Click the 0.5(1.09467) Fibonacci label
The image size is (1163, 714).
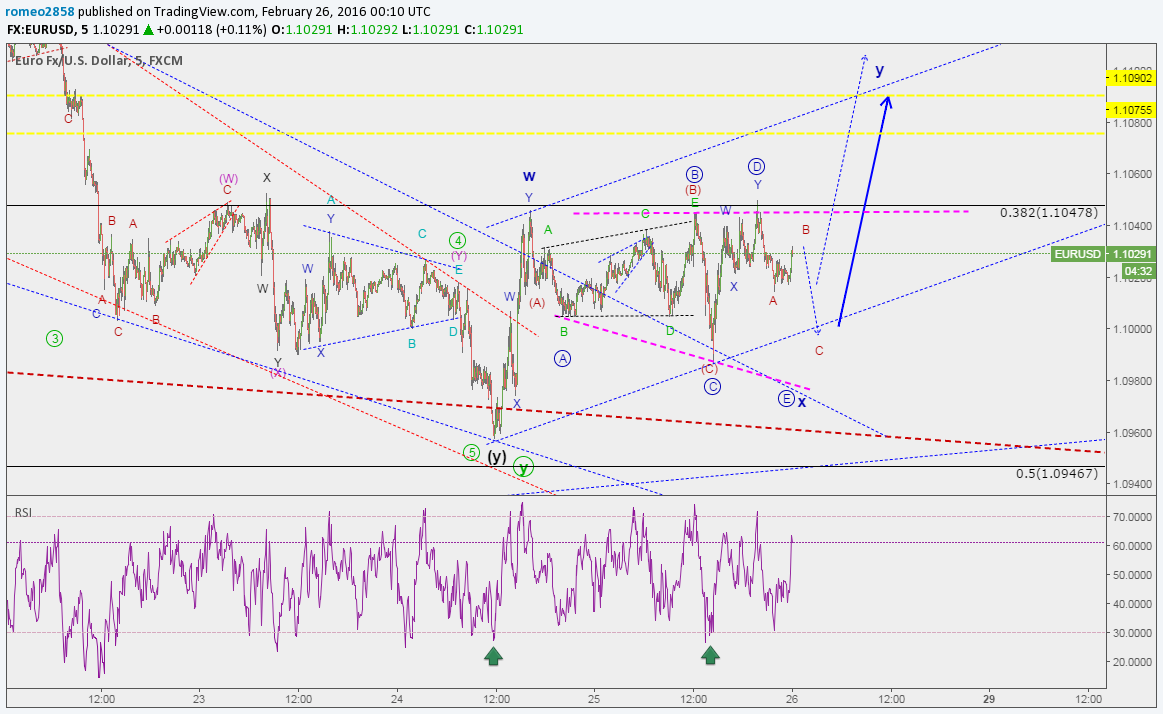click(x=1057, y=473)
